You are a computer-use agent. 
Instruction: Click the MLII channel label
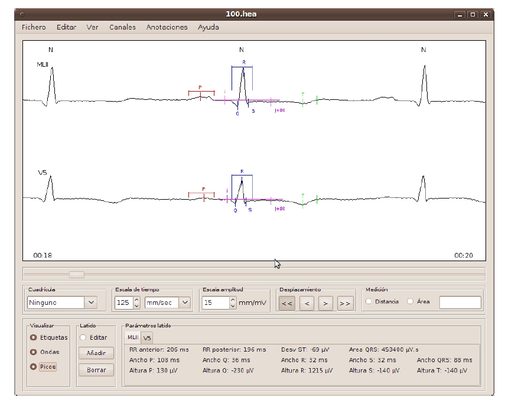click(x=42, y=64)
